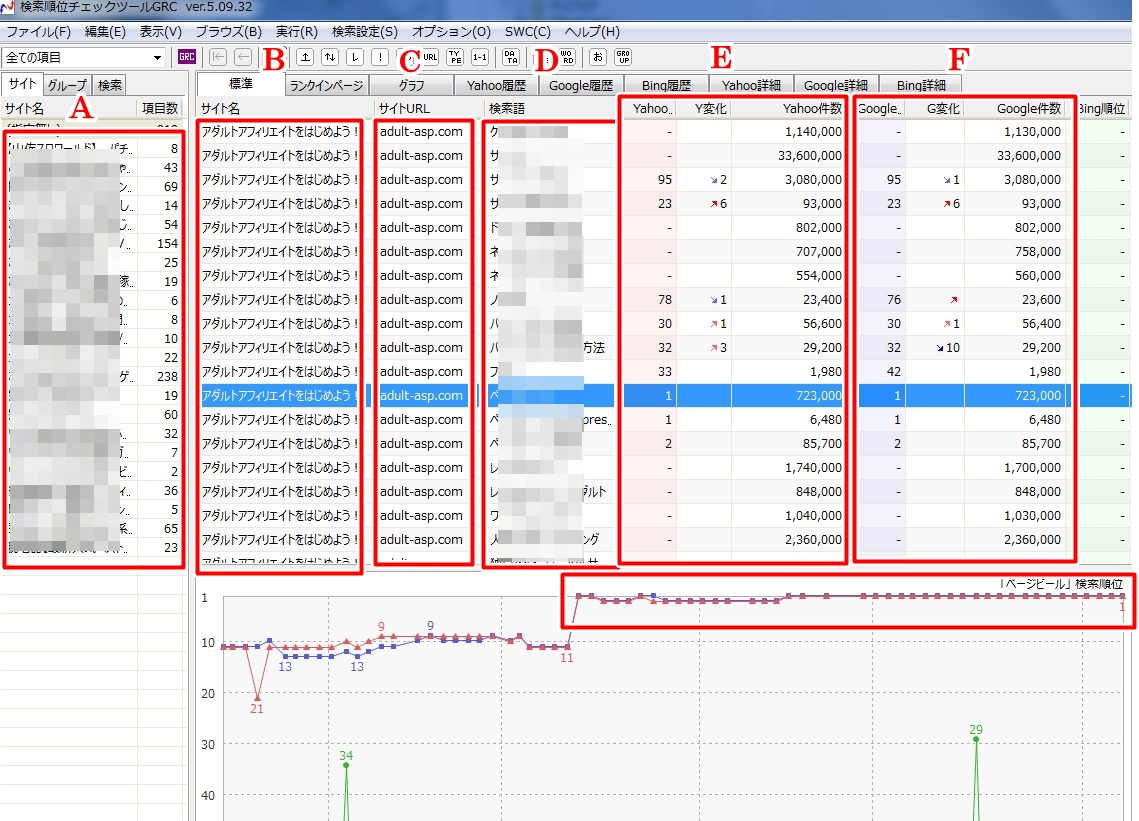The height and width of the screenshot is (821, 1139).
Task: Open the 検索設定(S) menu
Action: pos(365,31)
